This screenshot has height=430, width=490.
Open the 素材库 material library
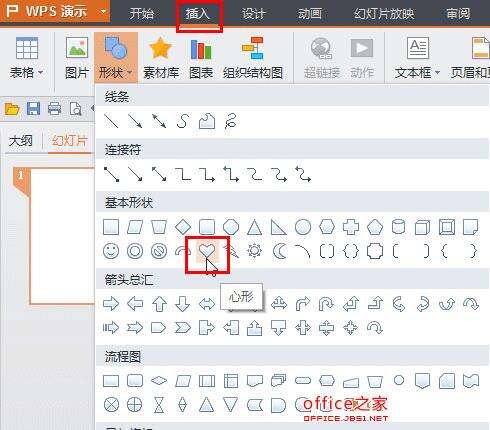coord(161,58)
